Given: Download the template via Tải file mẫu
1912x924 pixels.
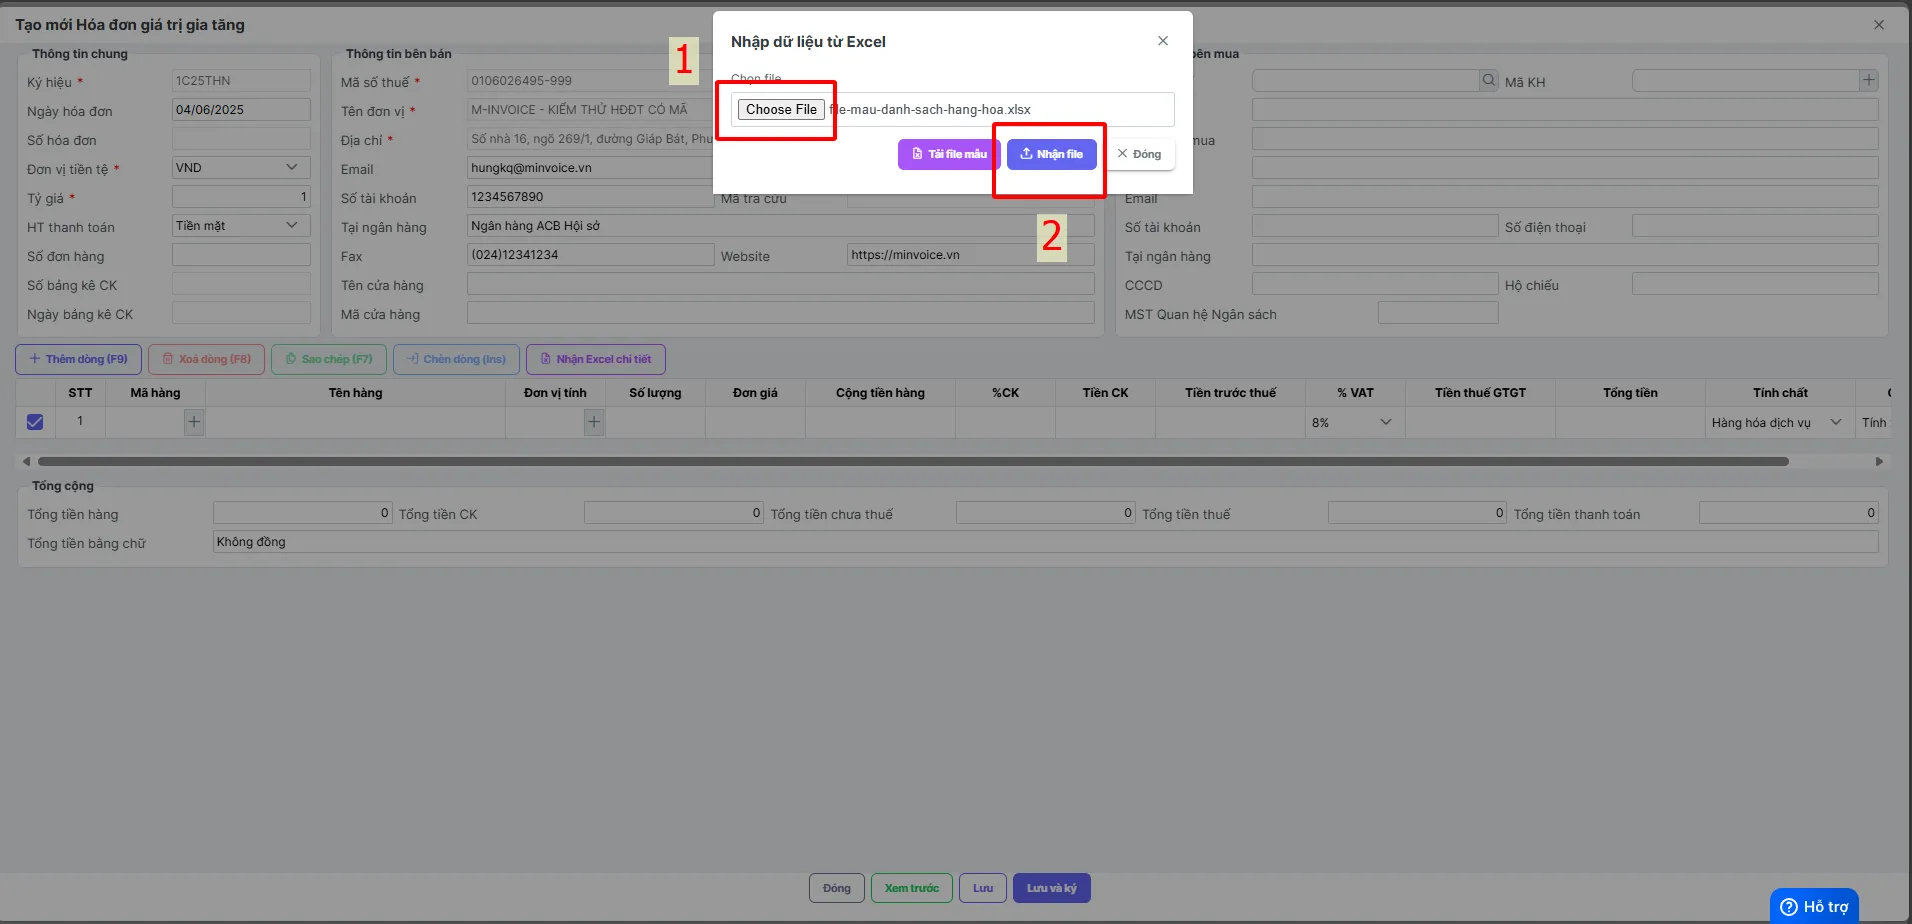Looking at the screenshot, I should [x=949, y=154].
